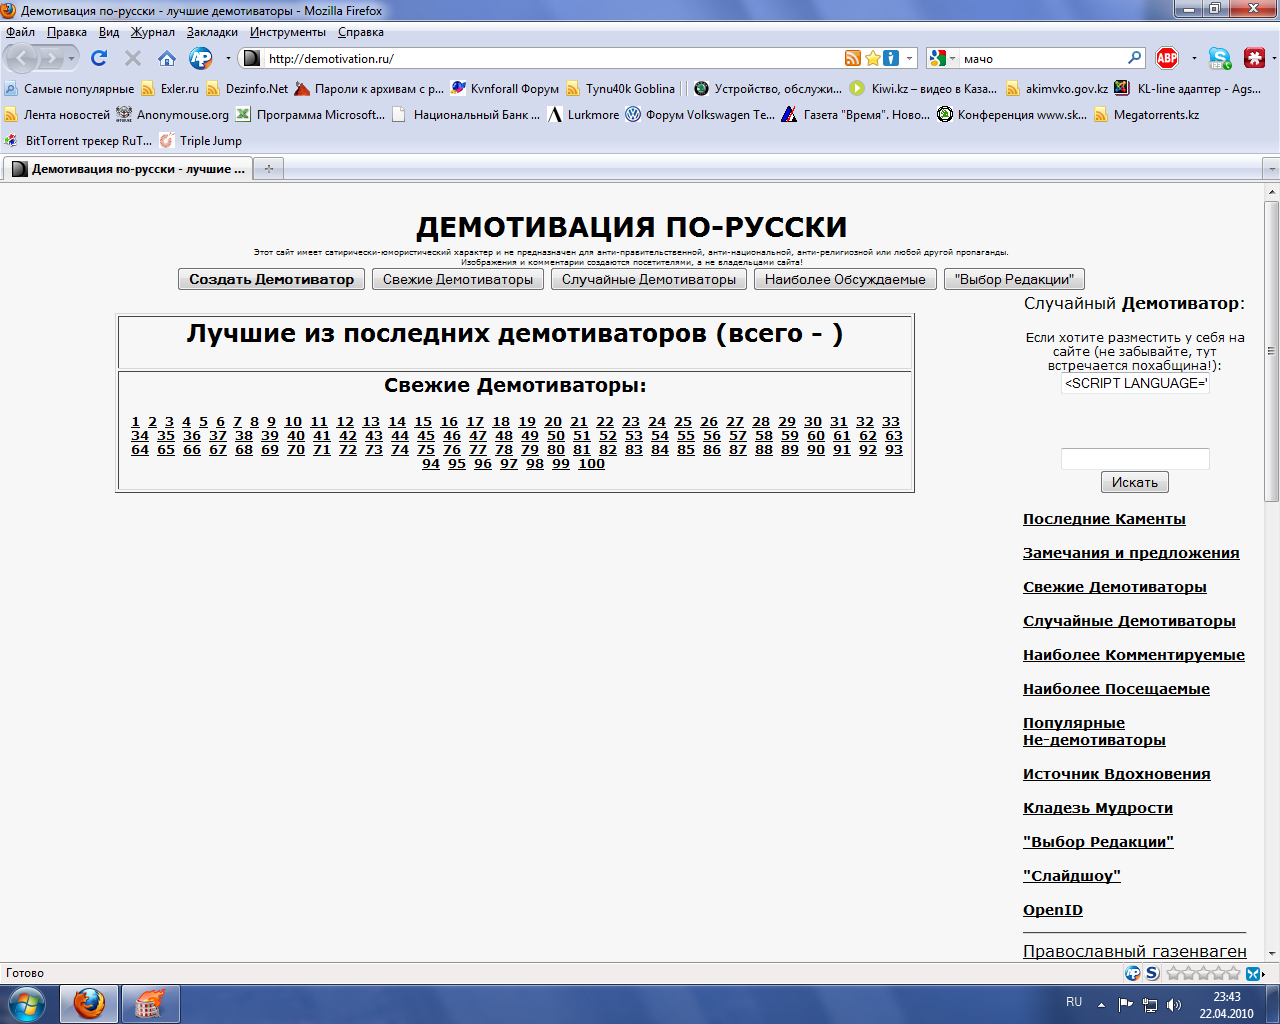1280x1024 pixels.
Task: Click the volume speaker tray icon
Action: pyautogui.click(x=1173, y=1004)
